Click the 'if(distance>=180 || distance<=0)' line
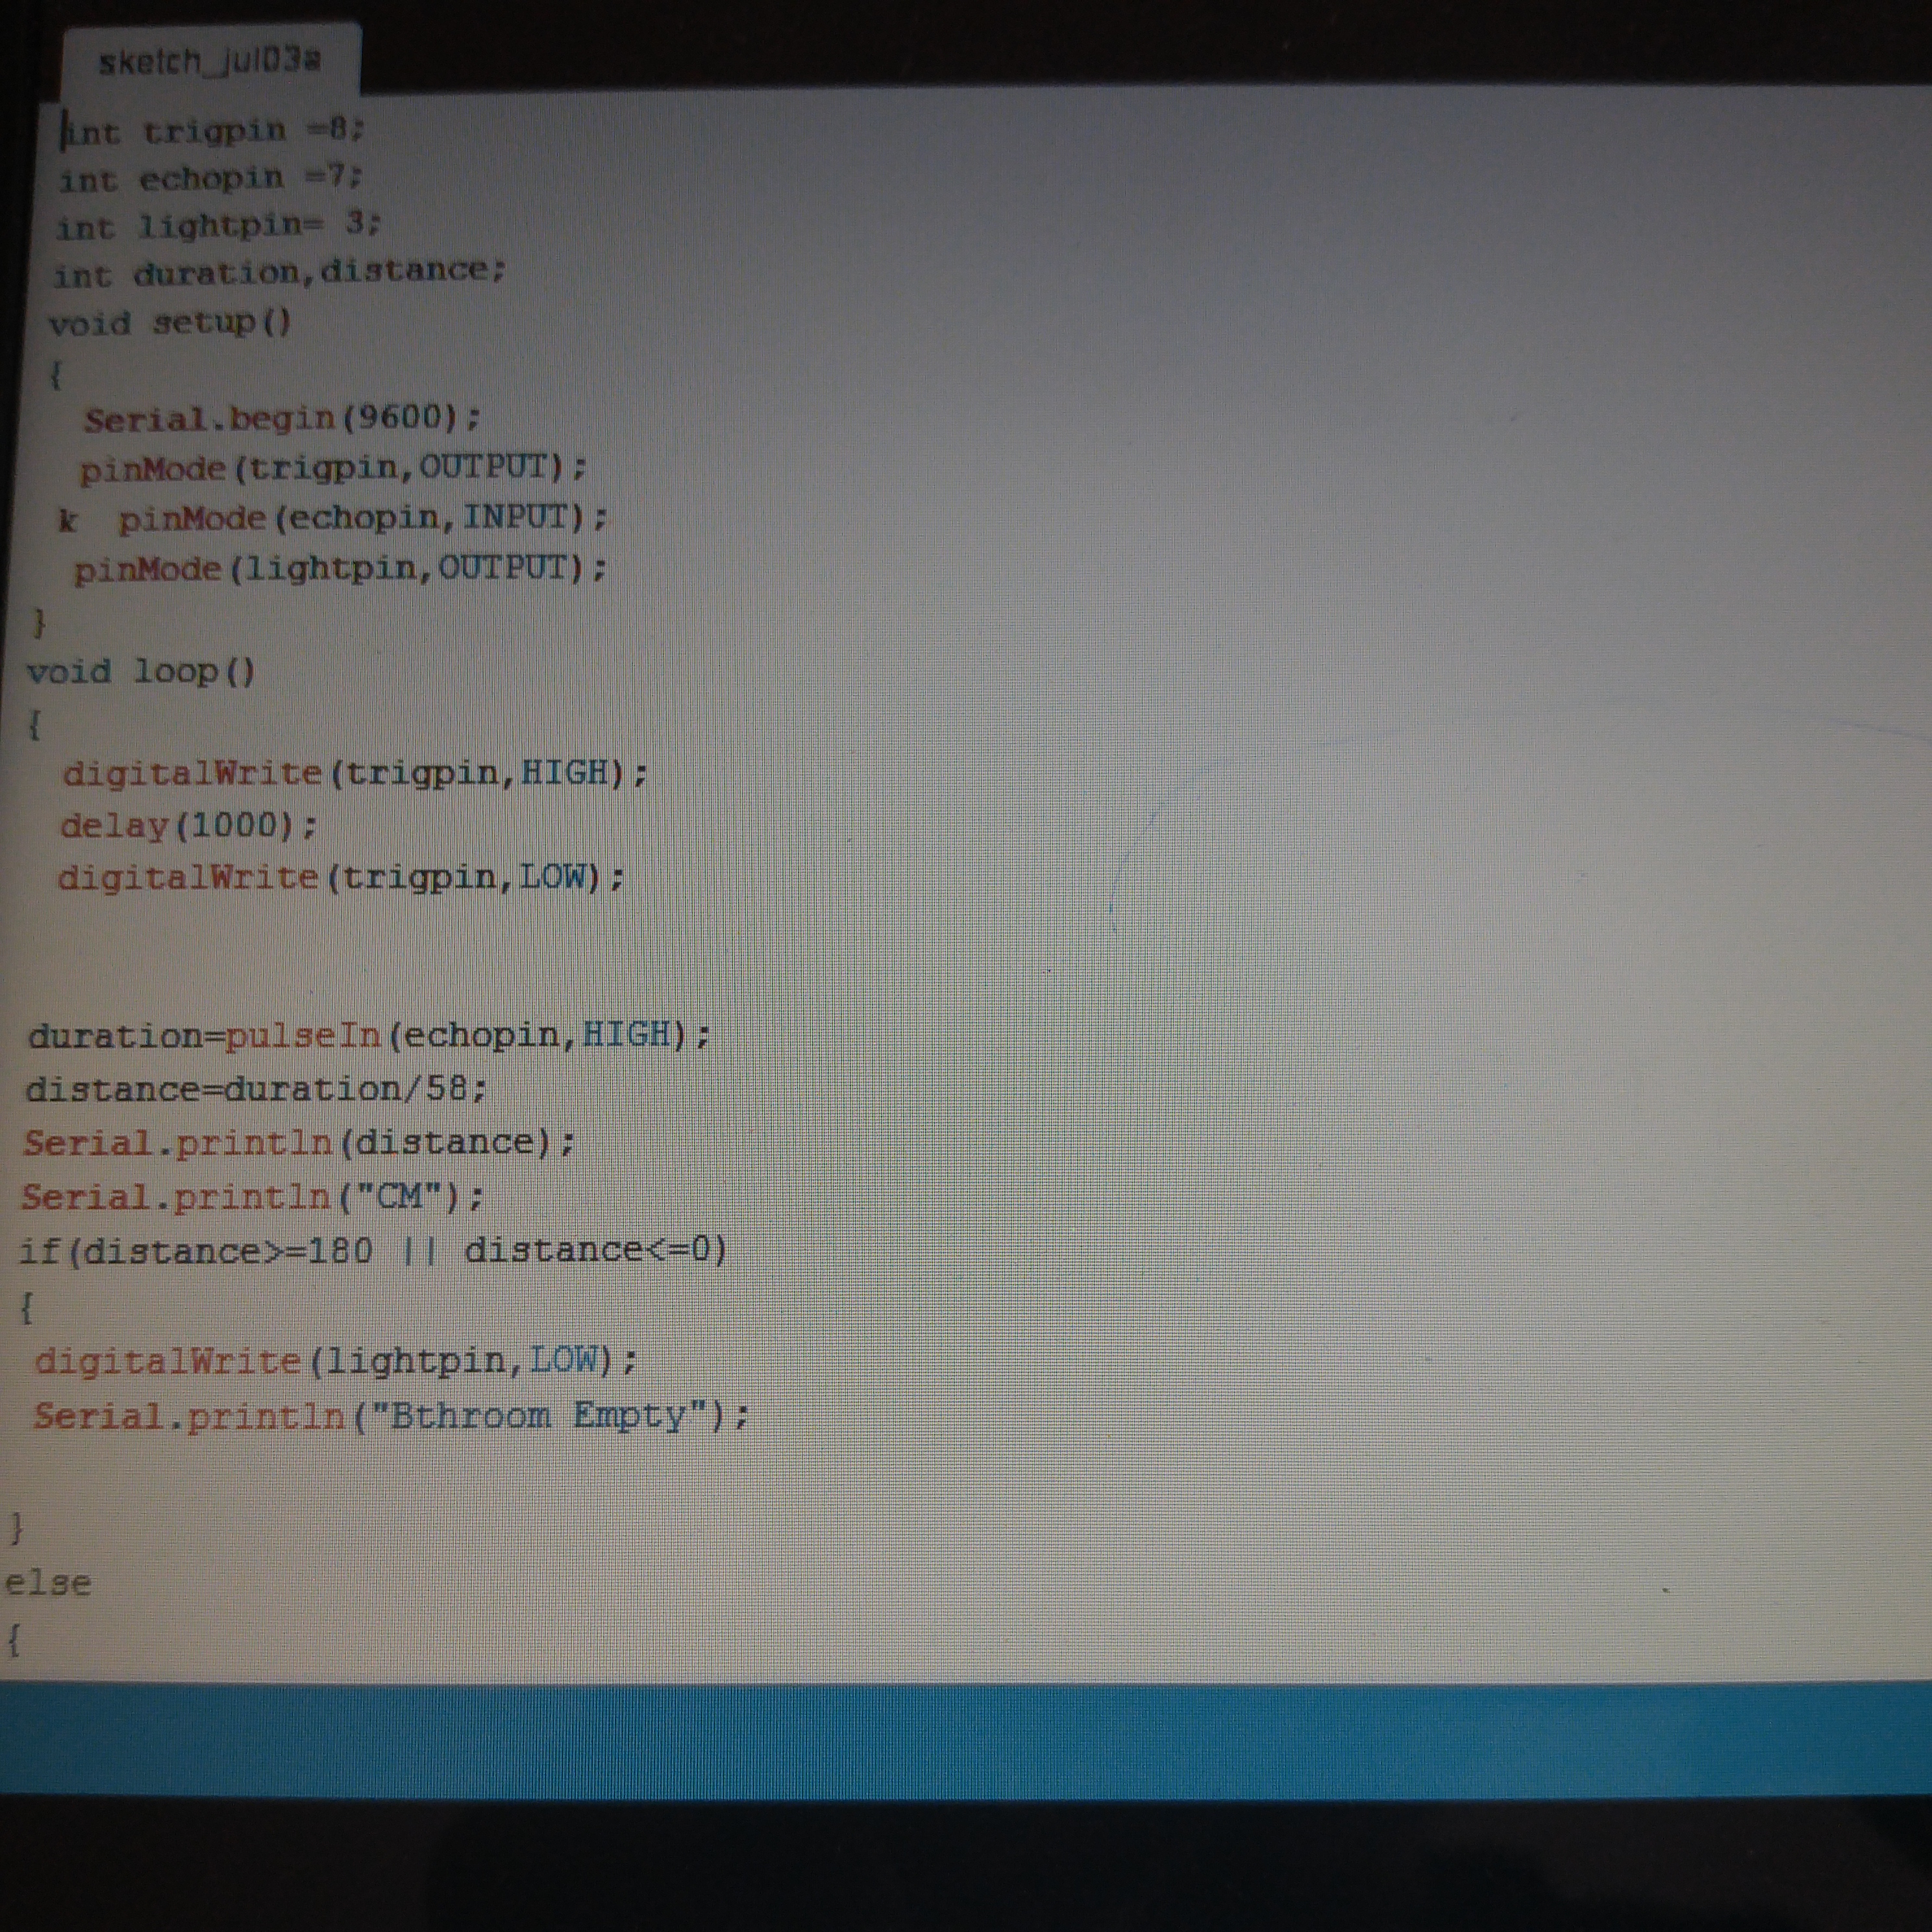1932x1932 pixels. pos(374,1251)
